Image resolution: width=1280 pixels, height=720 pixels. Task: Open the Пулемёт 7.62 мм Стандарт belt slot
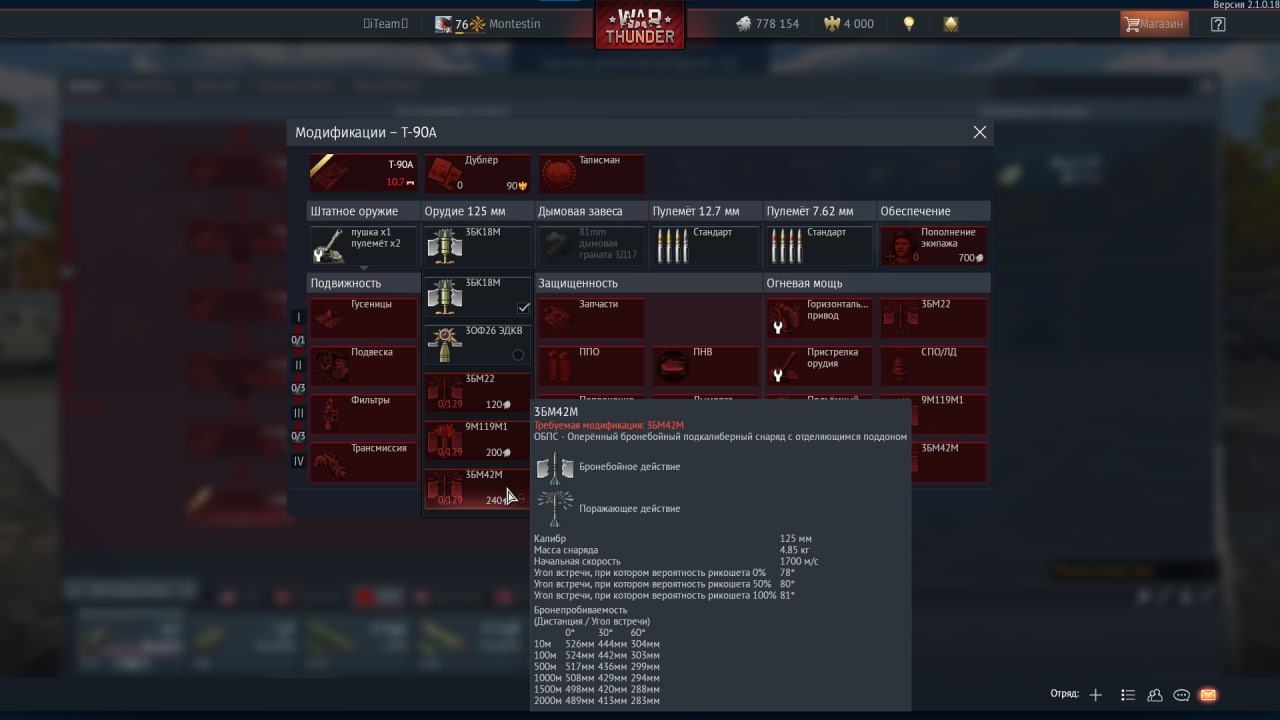[x=819, y=245]
